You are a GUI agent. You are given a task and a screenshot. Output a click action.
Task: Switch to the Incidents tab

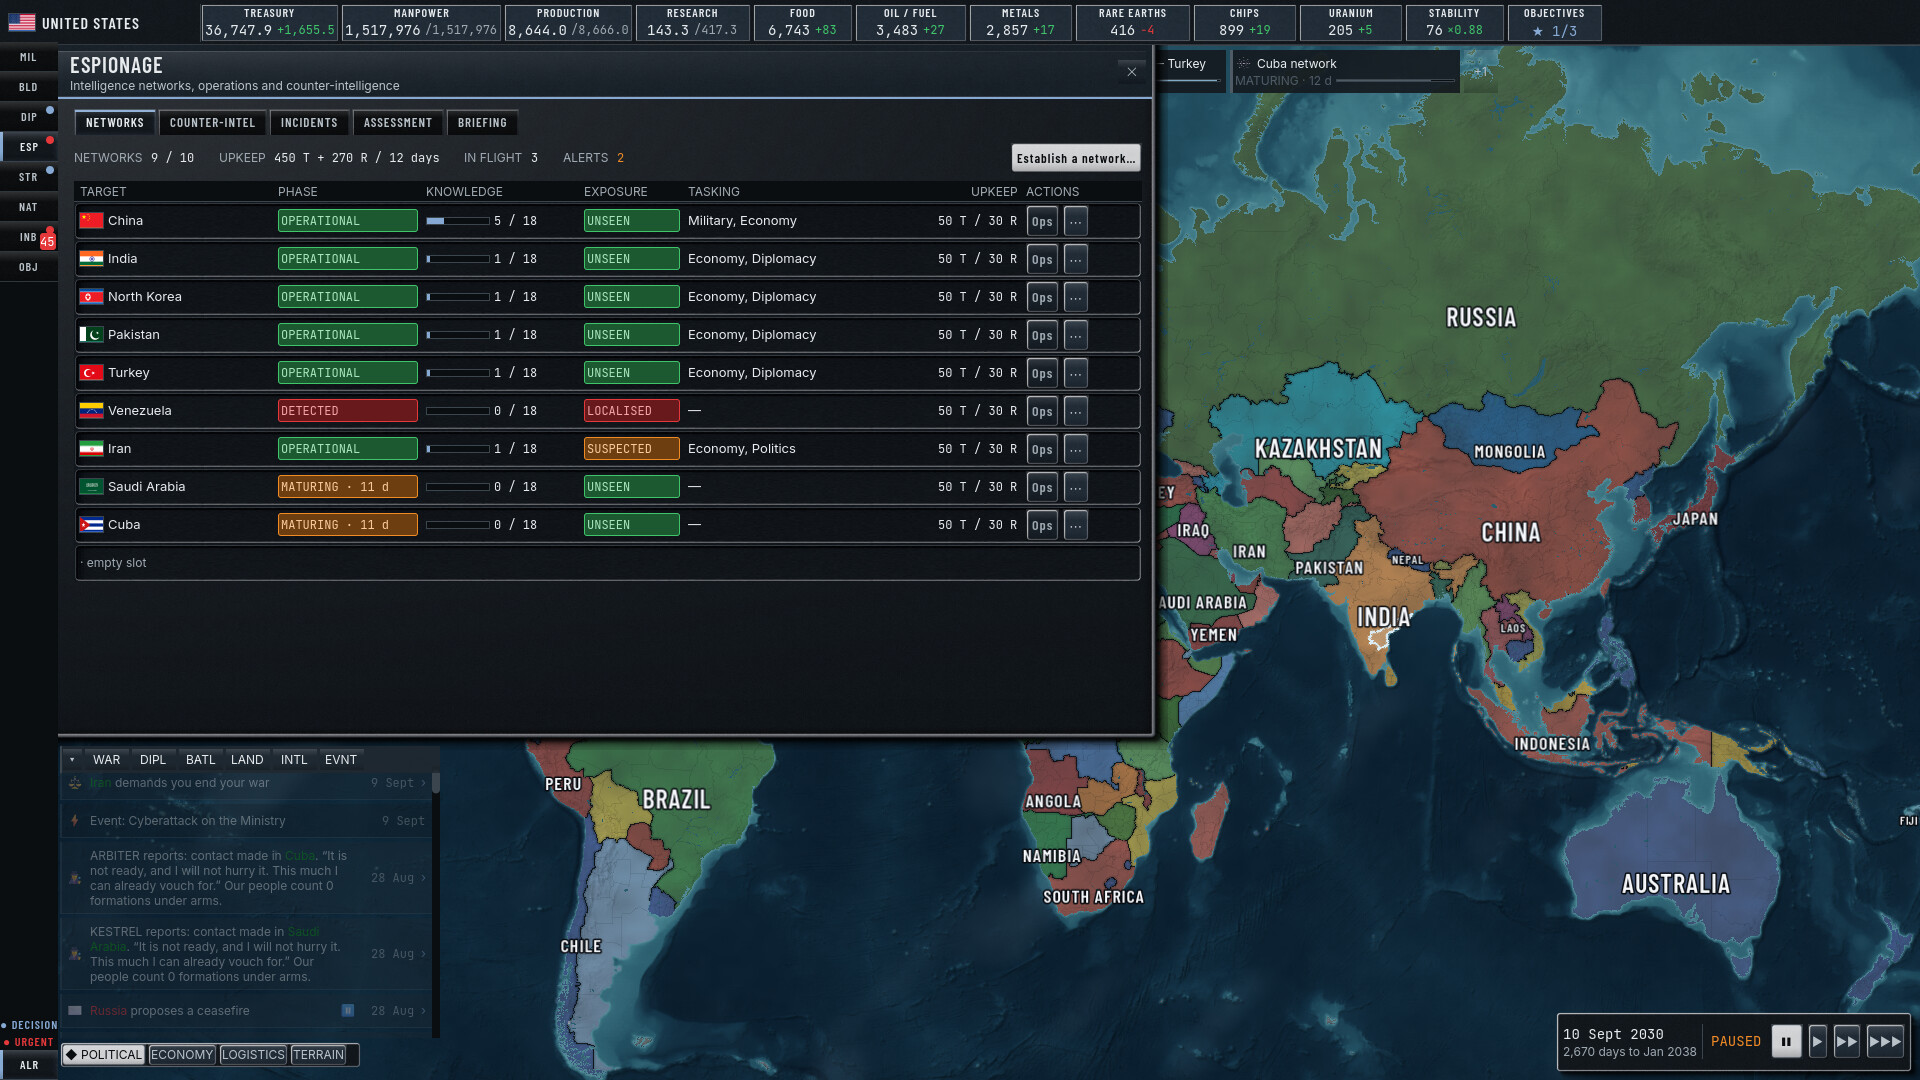coord(309,123)
